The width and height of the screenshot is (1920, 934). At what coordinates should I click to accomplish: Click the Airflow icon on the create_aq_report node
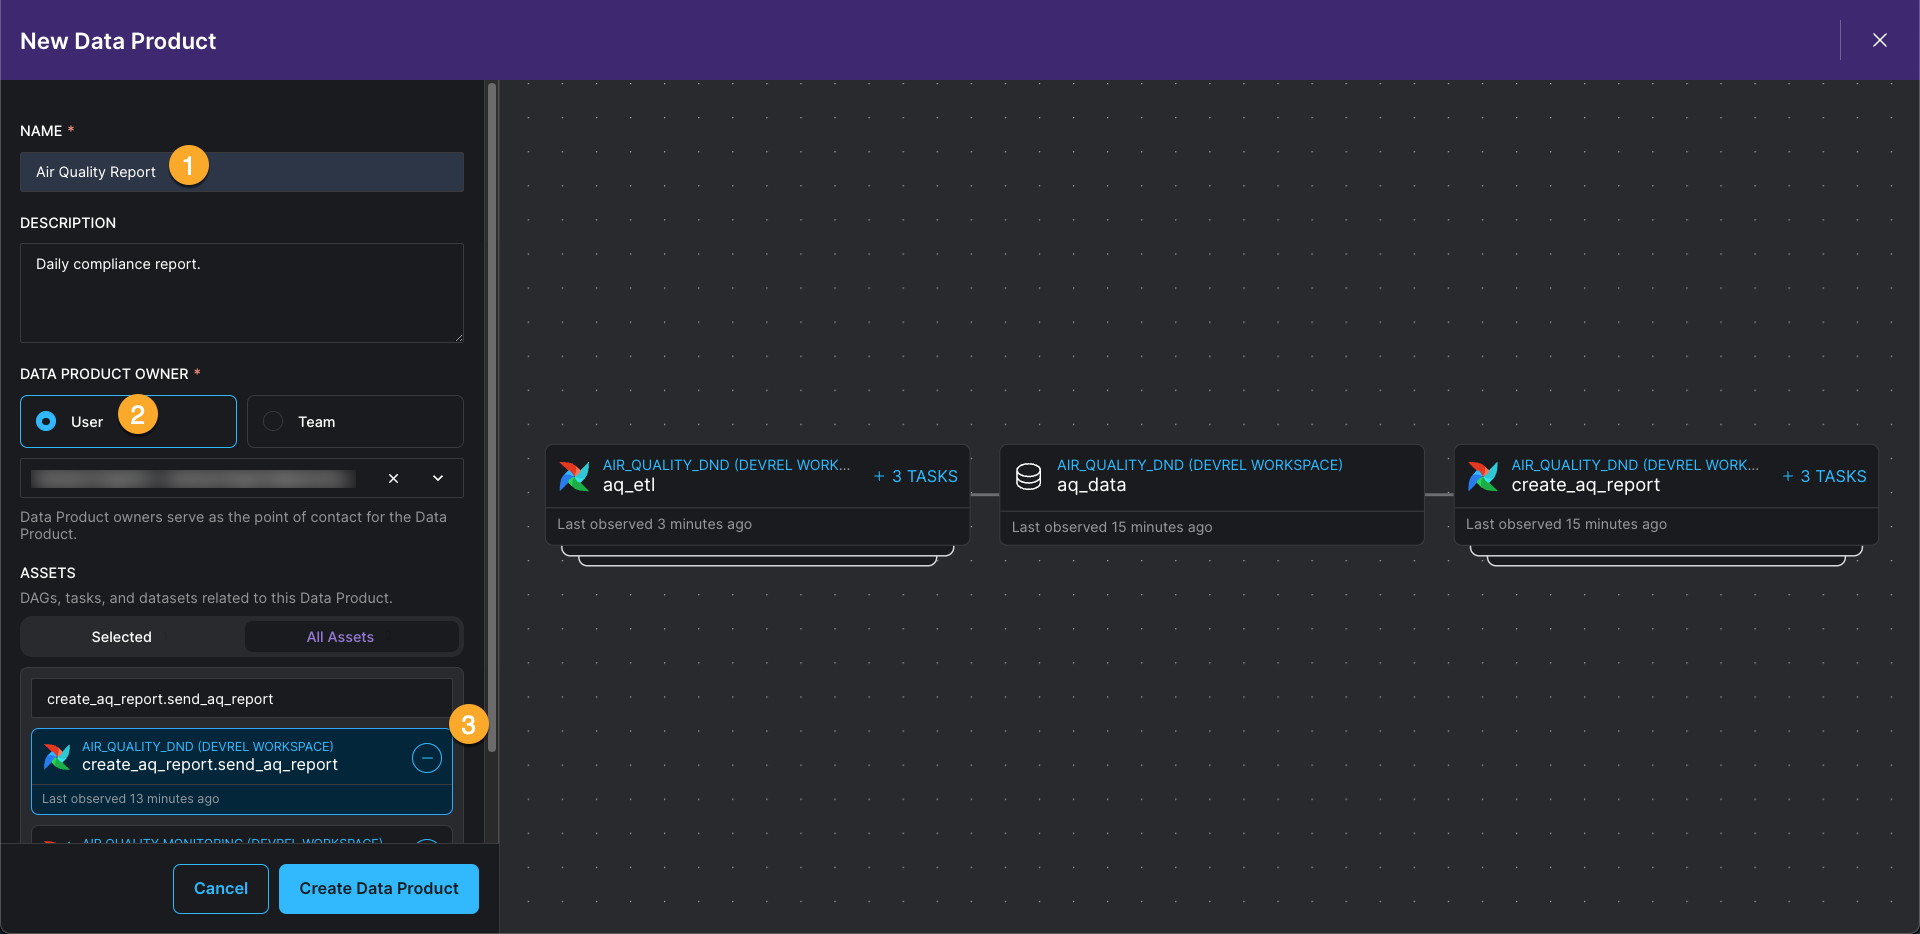coord(1483,476)
